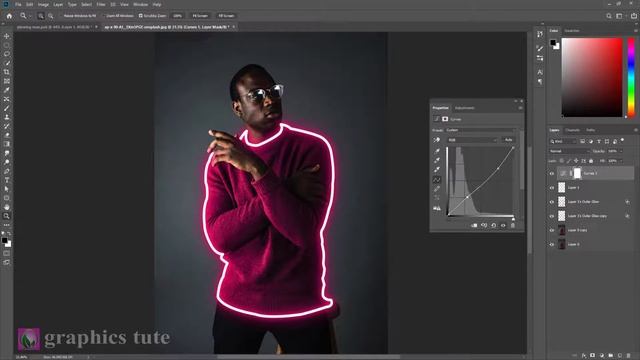Select the Clone Stamp tool
This screenshot has width=640, height=360.
7,117
